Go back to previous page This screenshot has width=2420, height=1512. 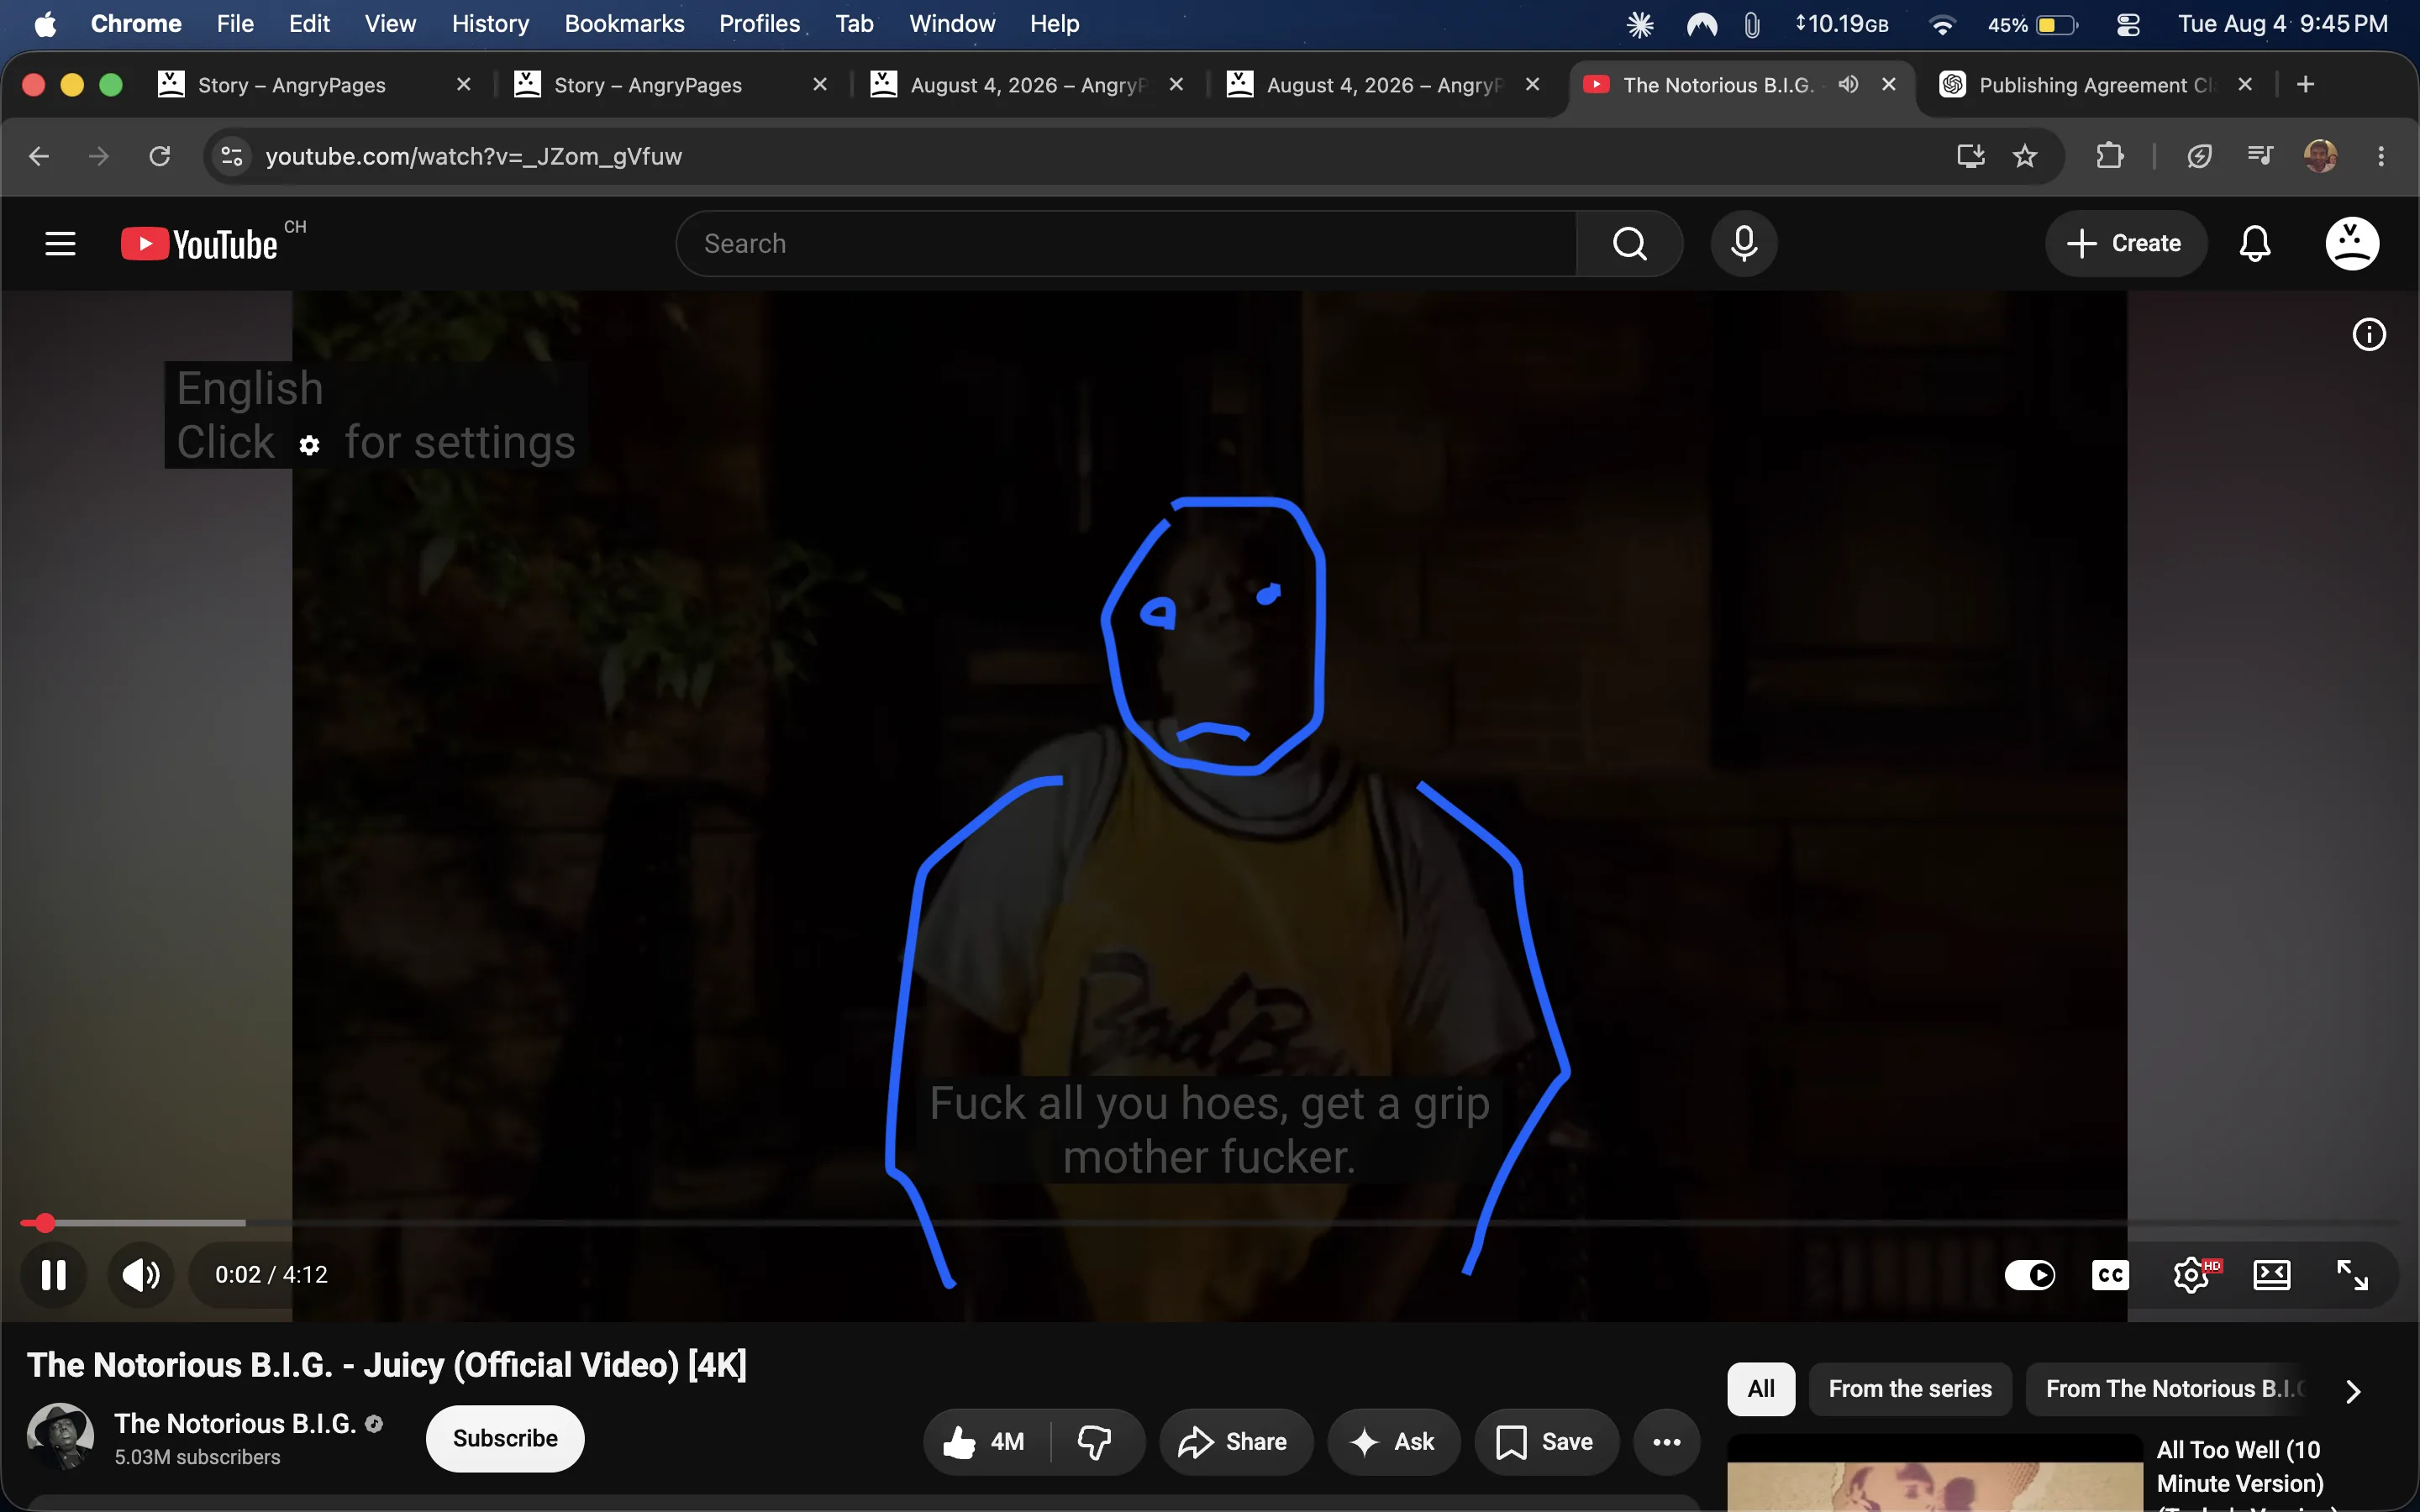pyautogui.click(x=39, y=157)
